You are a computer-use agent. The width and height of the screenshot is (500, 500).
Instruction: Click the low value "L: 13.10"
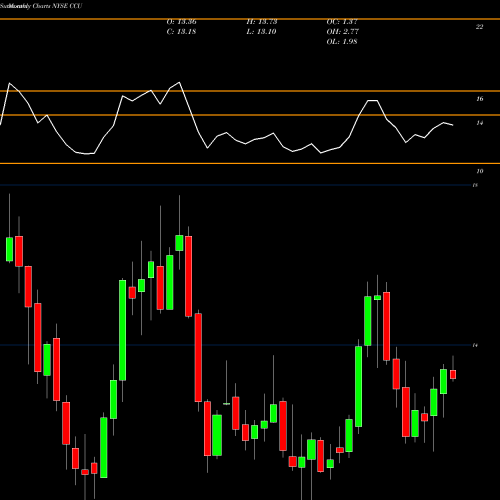pos(261,32)
